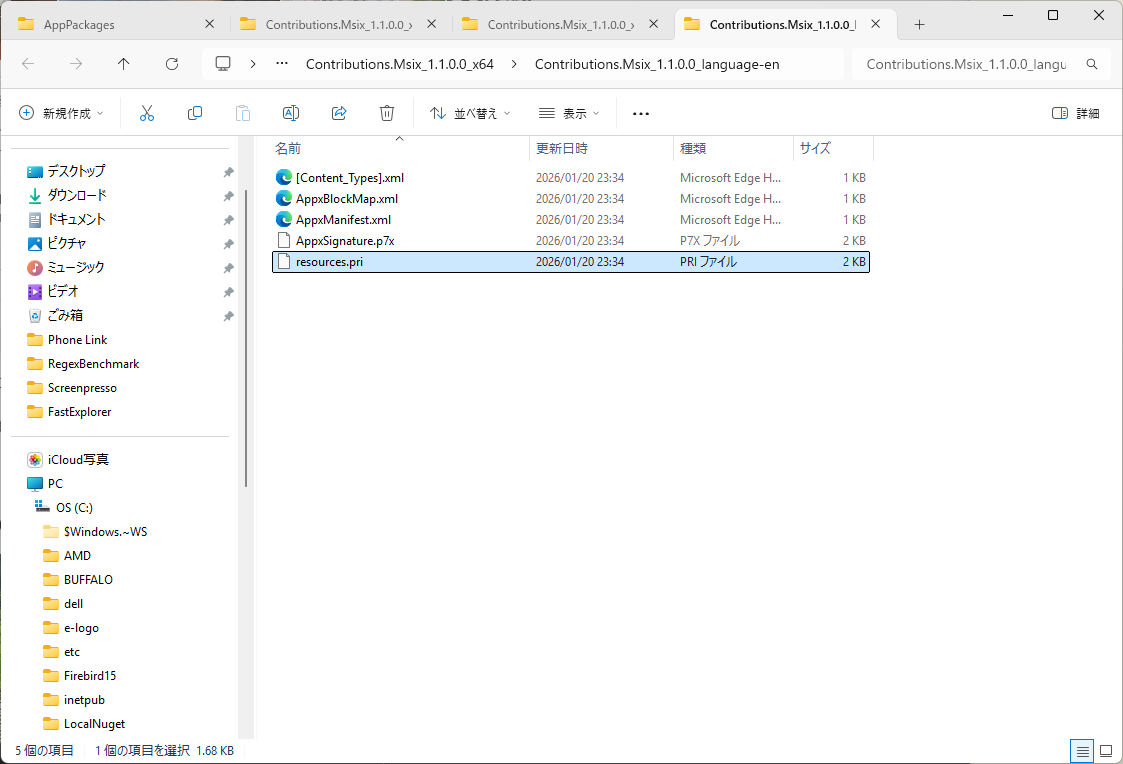Add a new tab with plus button
Screen dimensions: 1123x764
click(x=920, y=24)
